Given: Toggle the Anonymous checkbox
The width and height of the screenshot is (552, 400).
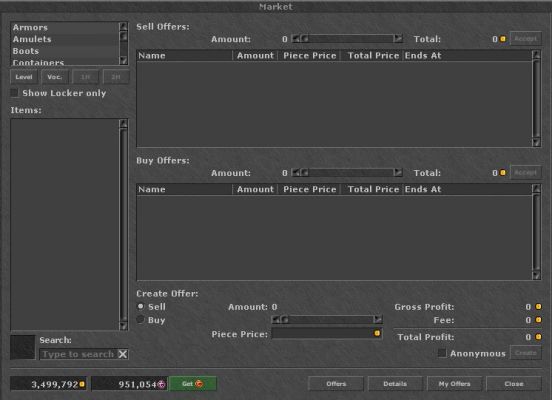Looking at the screenshot, I should click(442, 353).
